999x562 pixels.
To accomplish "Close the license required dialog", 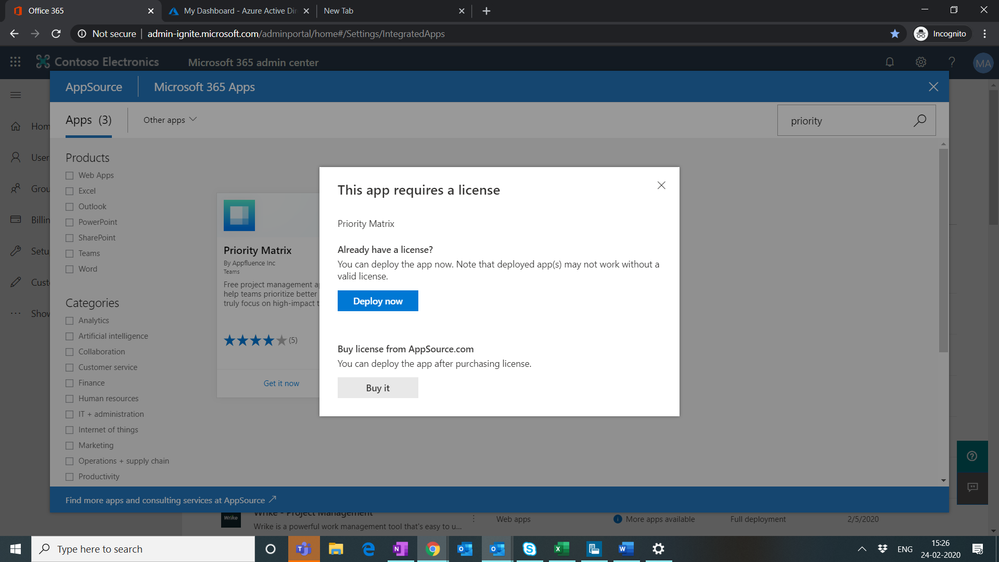I will point(661,185).
